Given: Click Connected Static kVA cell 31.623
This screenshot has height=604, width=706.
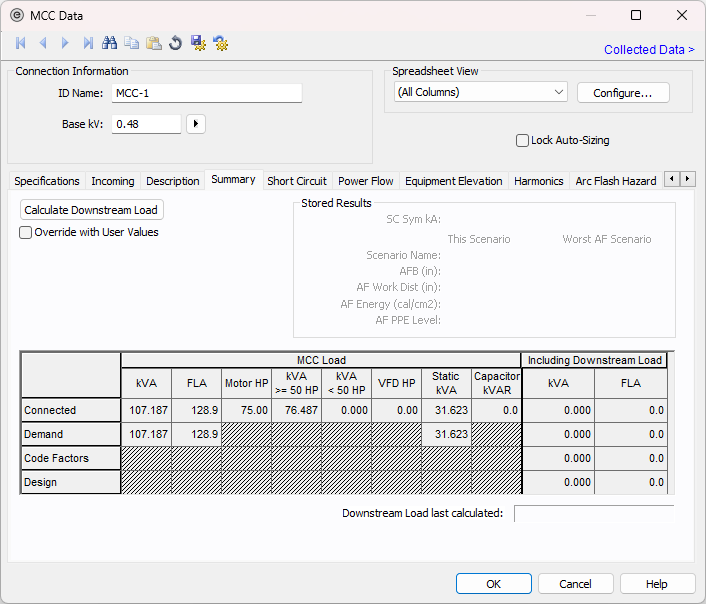Looking at the screenshot, I should click(446, 410).
